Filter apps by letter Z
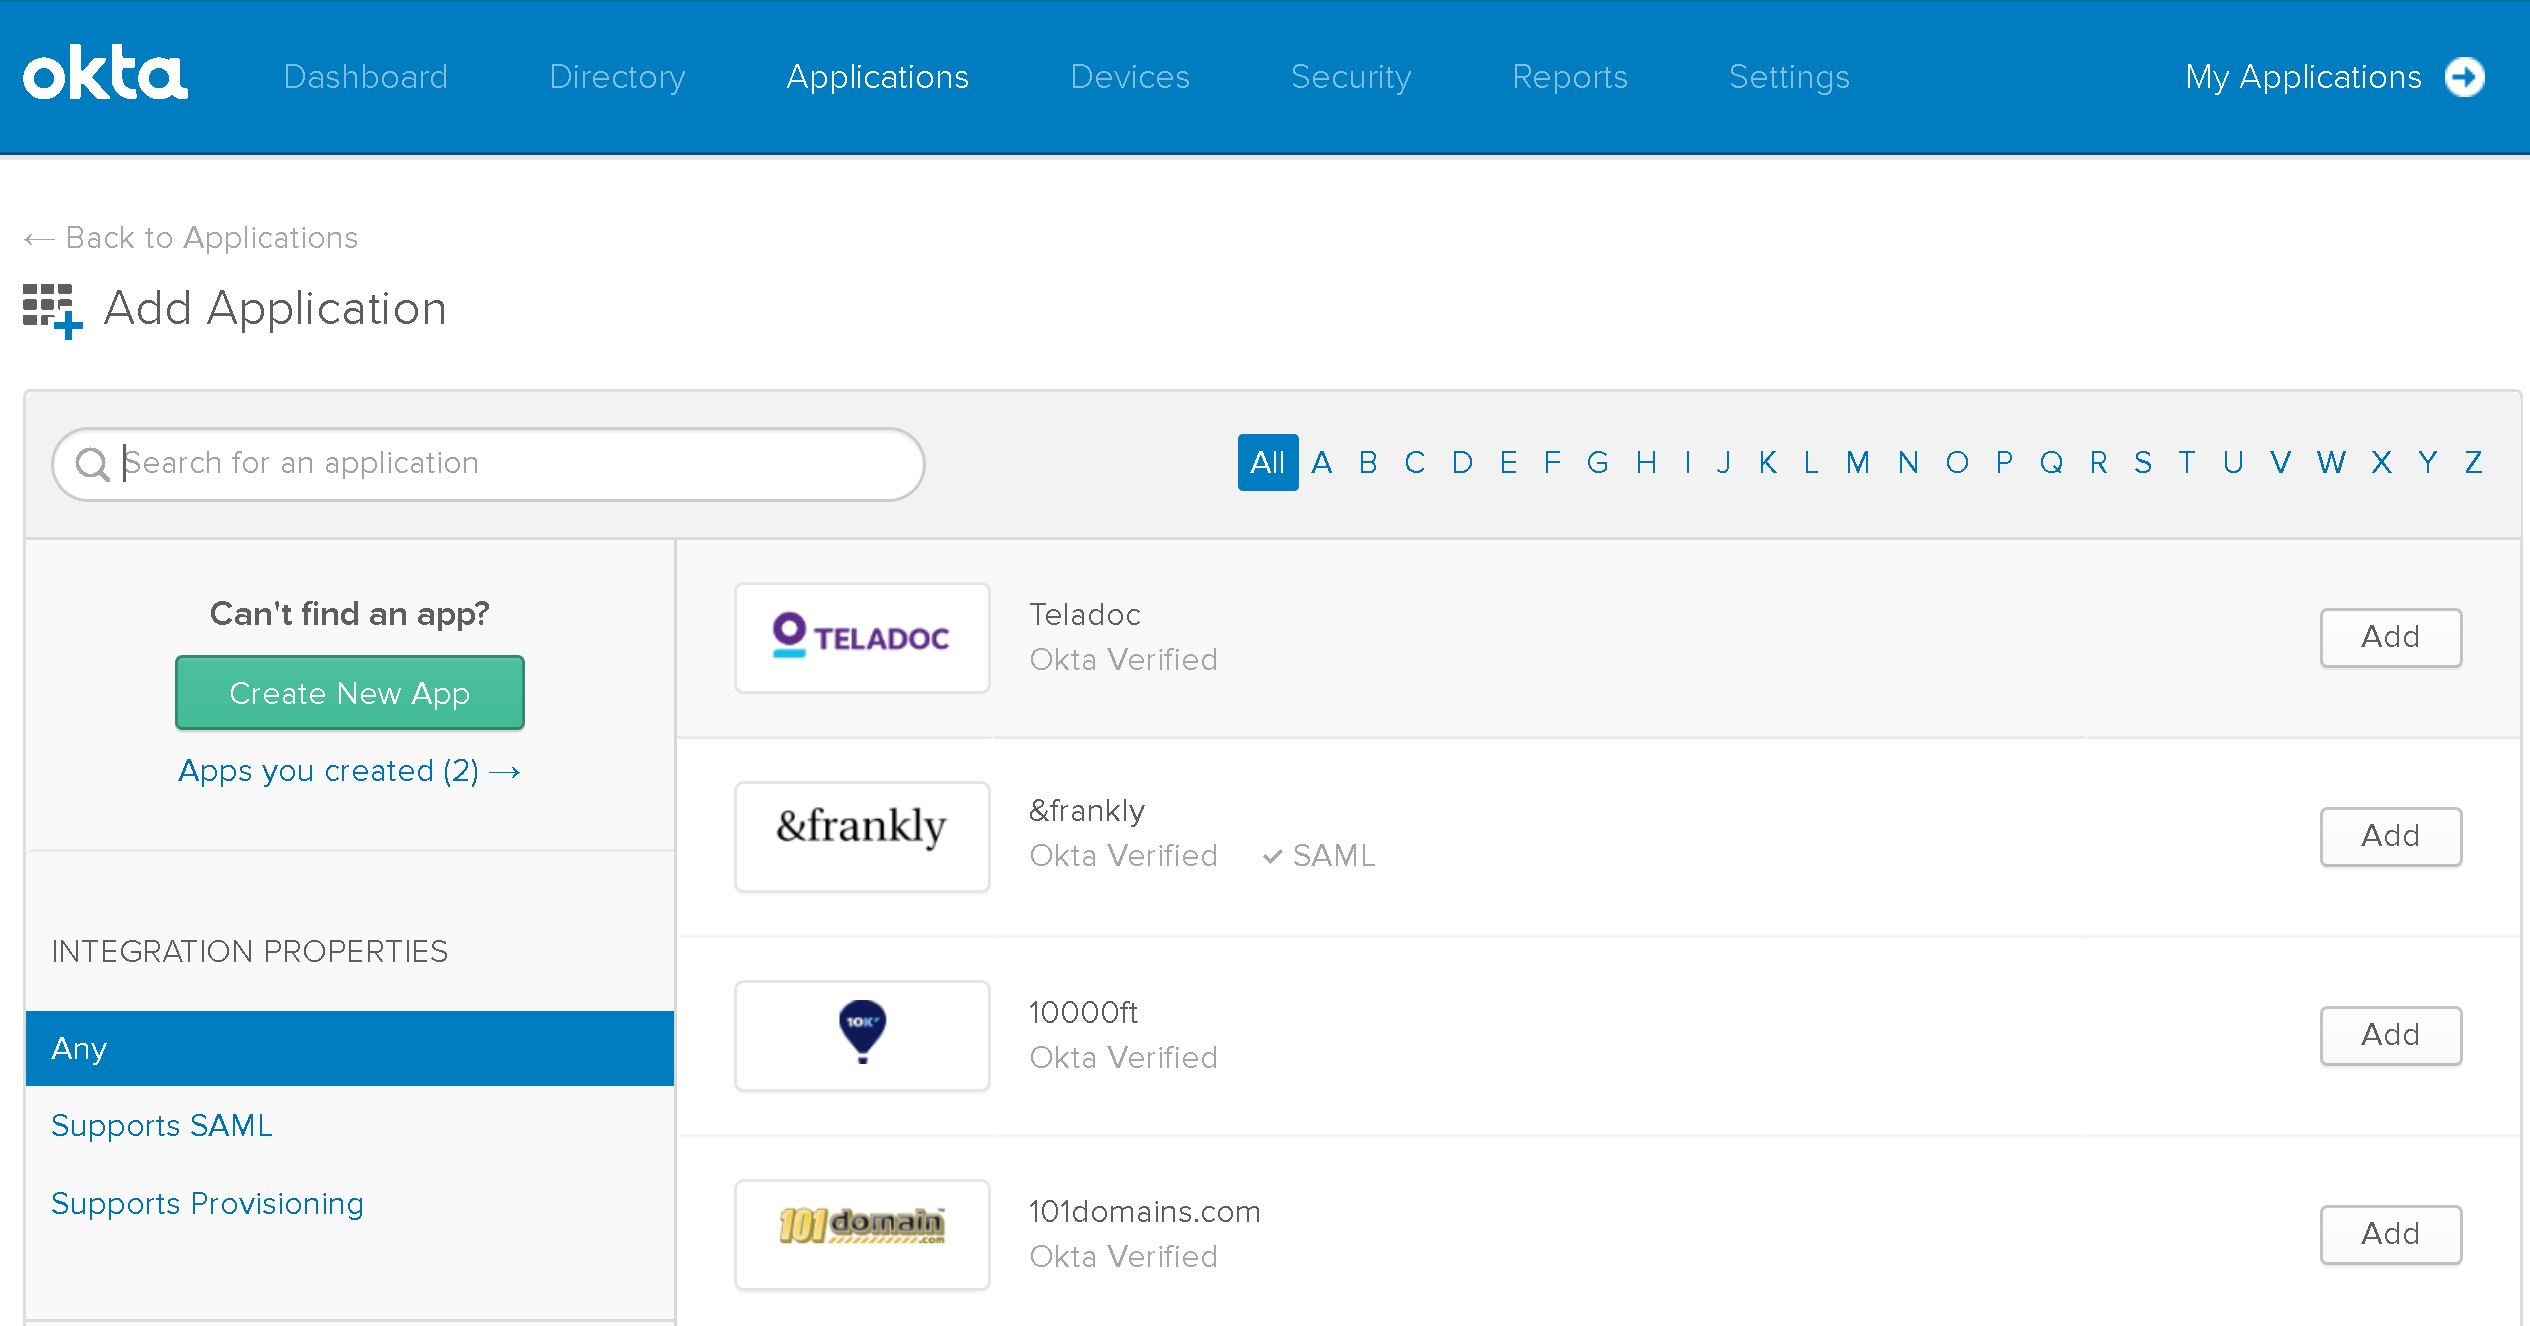Image resolution: width=2530 pixels, height=1326 pixels. (2473, 462)
